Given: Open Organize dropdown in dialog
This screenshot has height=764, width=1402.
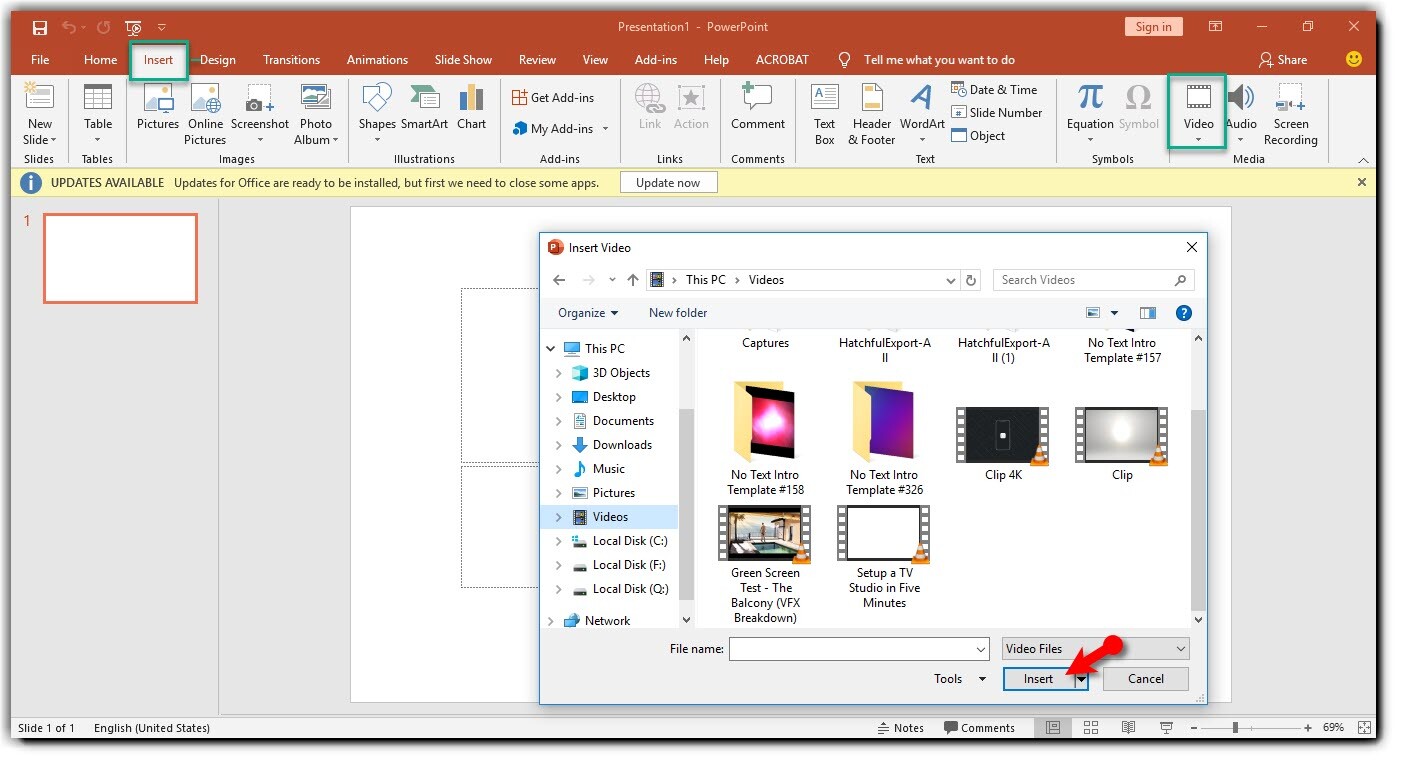Looking at the screenshot, I should pyautogui.click(x=588, y=313).
